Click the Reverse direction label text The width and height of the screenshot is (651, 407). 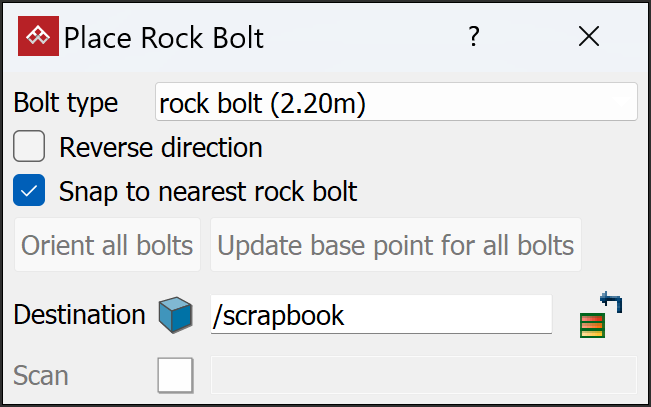click(161, 148)
